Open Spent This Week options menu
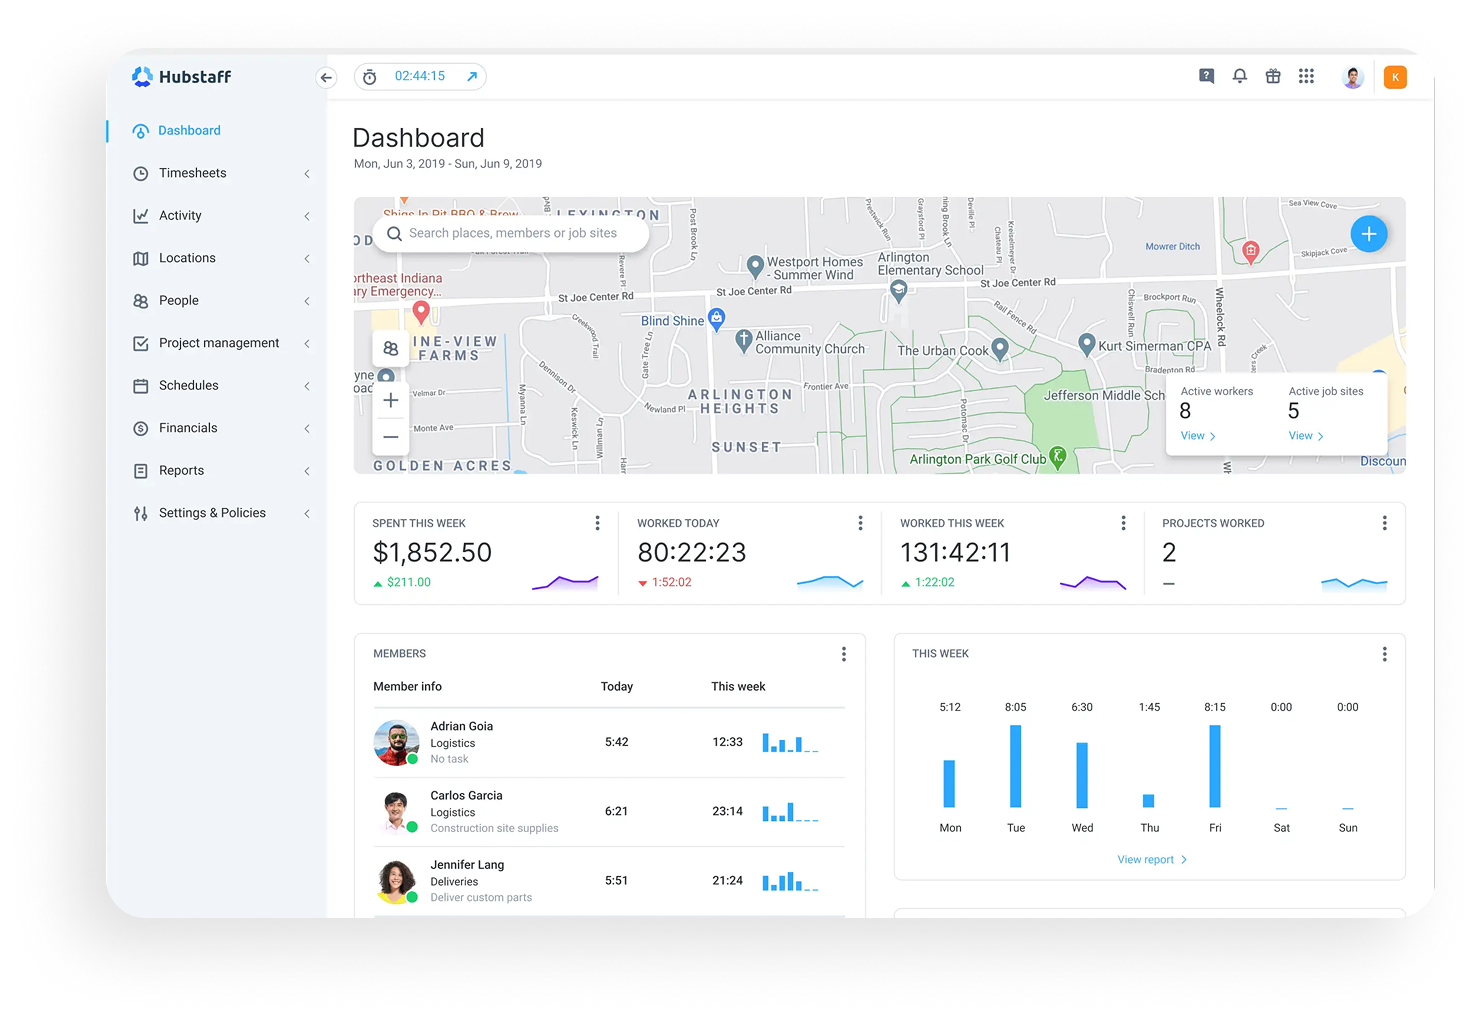The width and height of the screenshot is (1477, 1017). tap(597, 523)
